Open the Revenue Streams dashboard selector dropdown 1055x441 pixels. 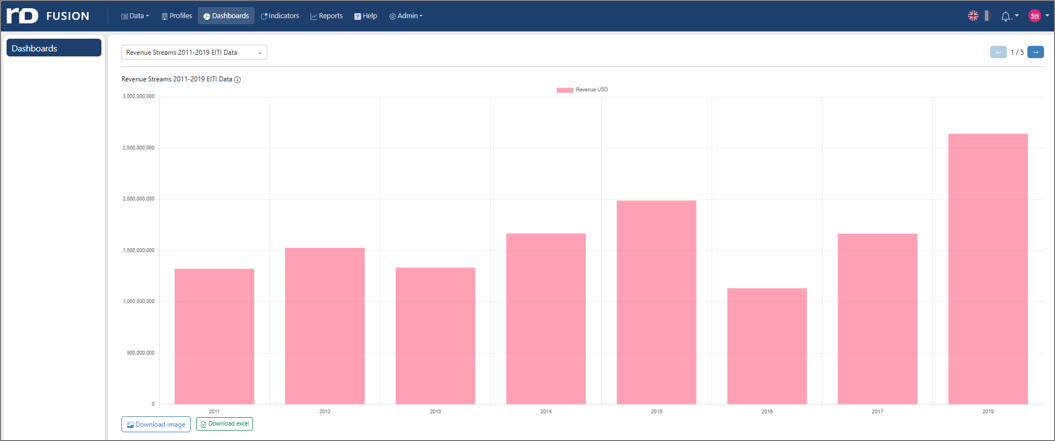pyautogui.click(x=194, y=53)
